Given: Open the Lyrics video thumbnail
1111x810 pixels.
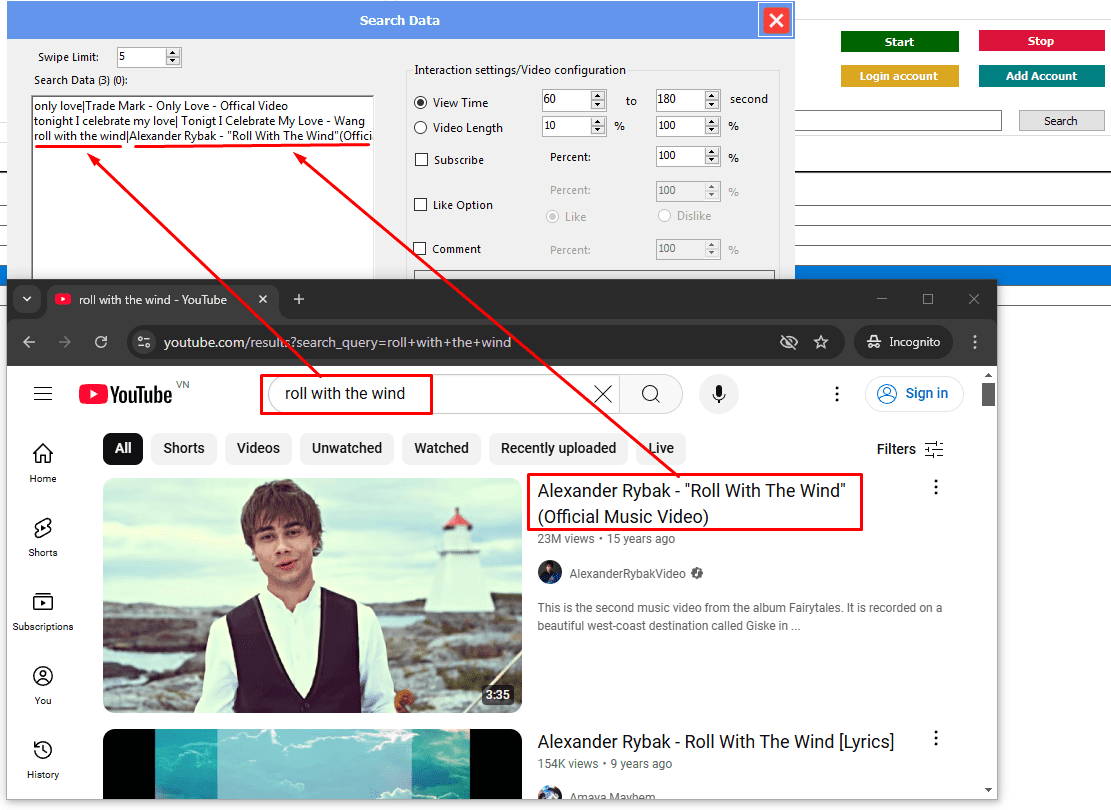Looking at the screenshot, I should click(x=312, y=764).
